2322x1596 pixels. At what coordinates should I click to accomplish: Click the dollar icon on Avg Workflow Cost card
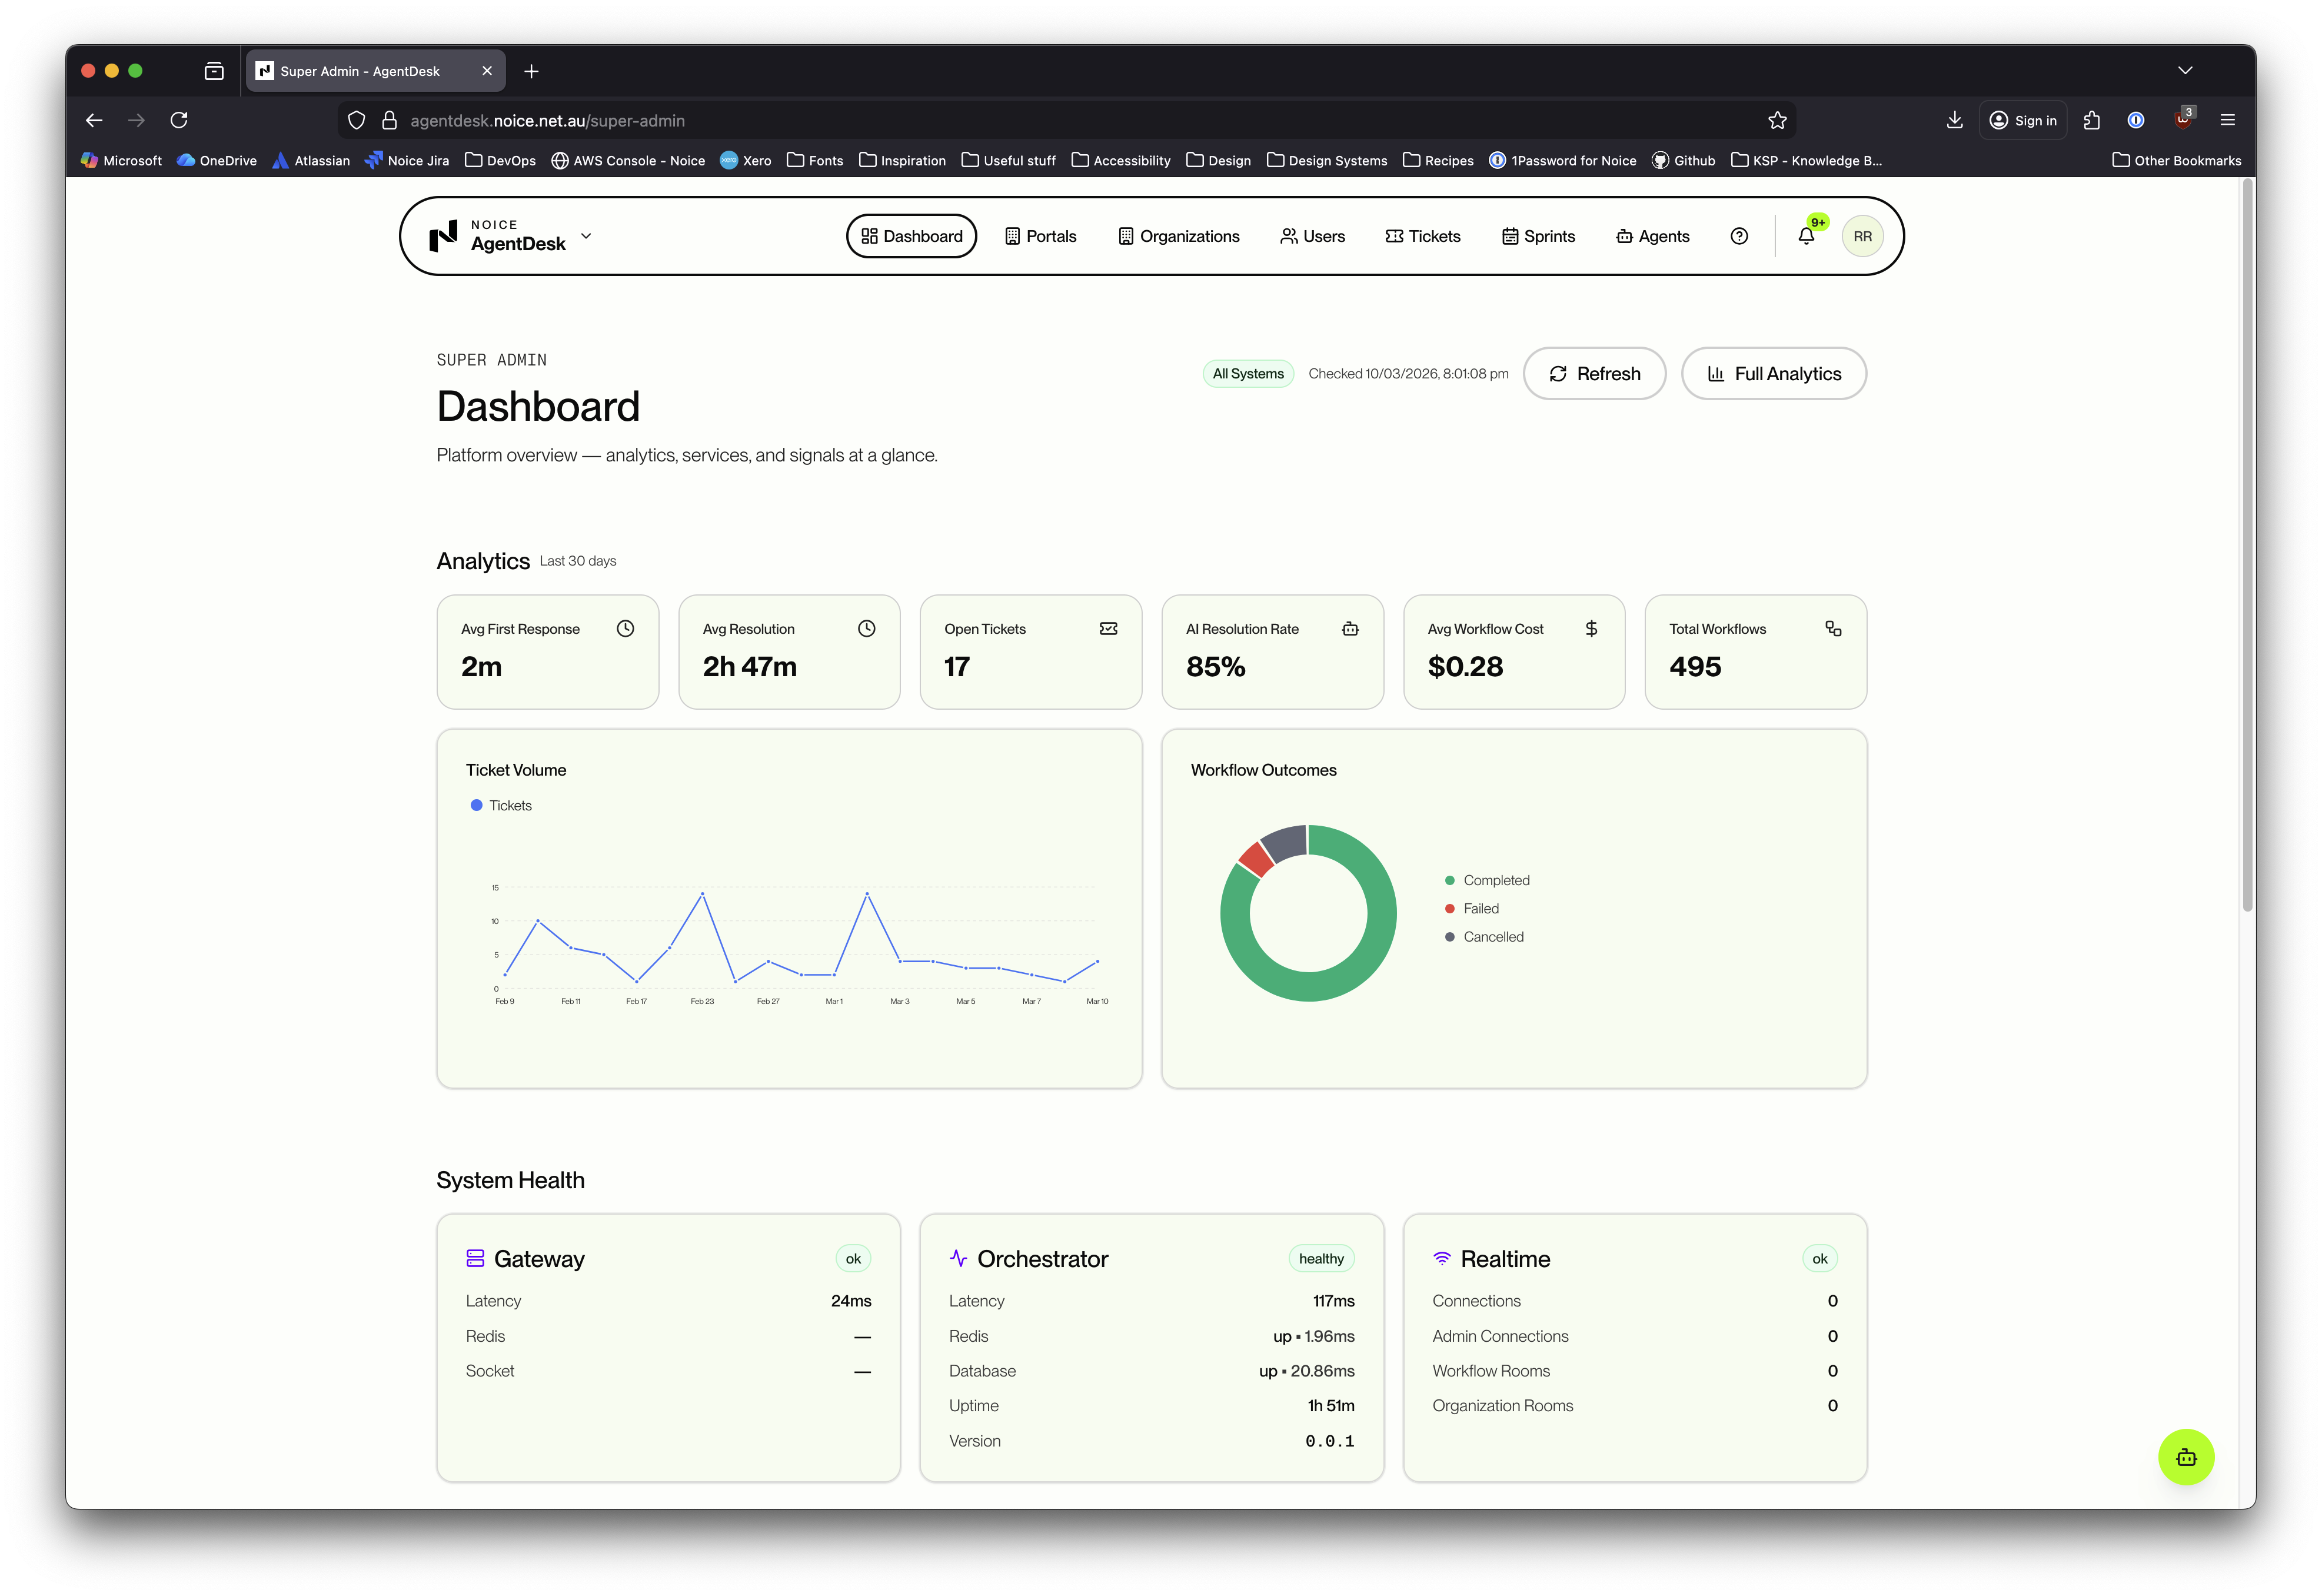[x=1592, y=628]
